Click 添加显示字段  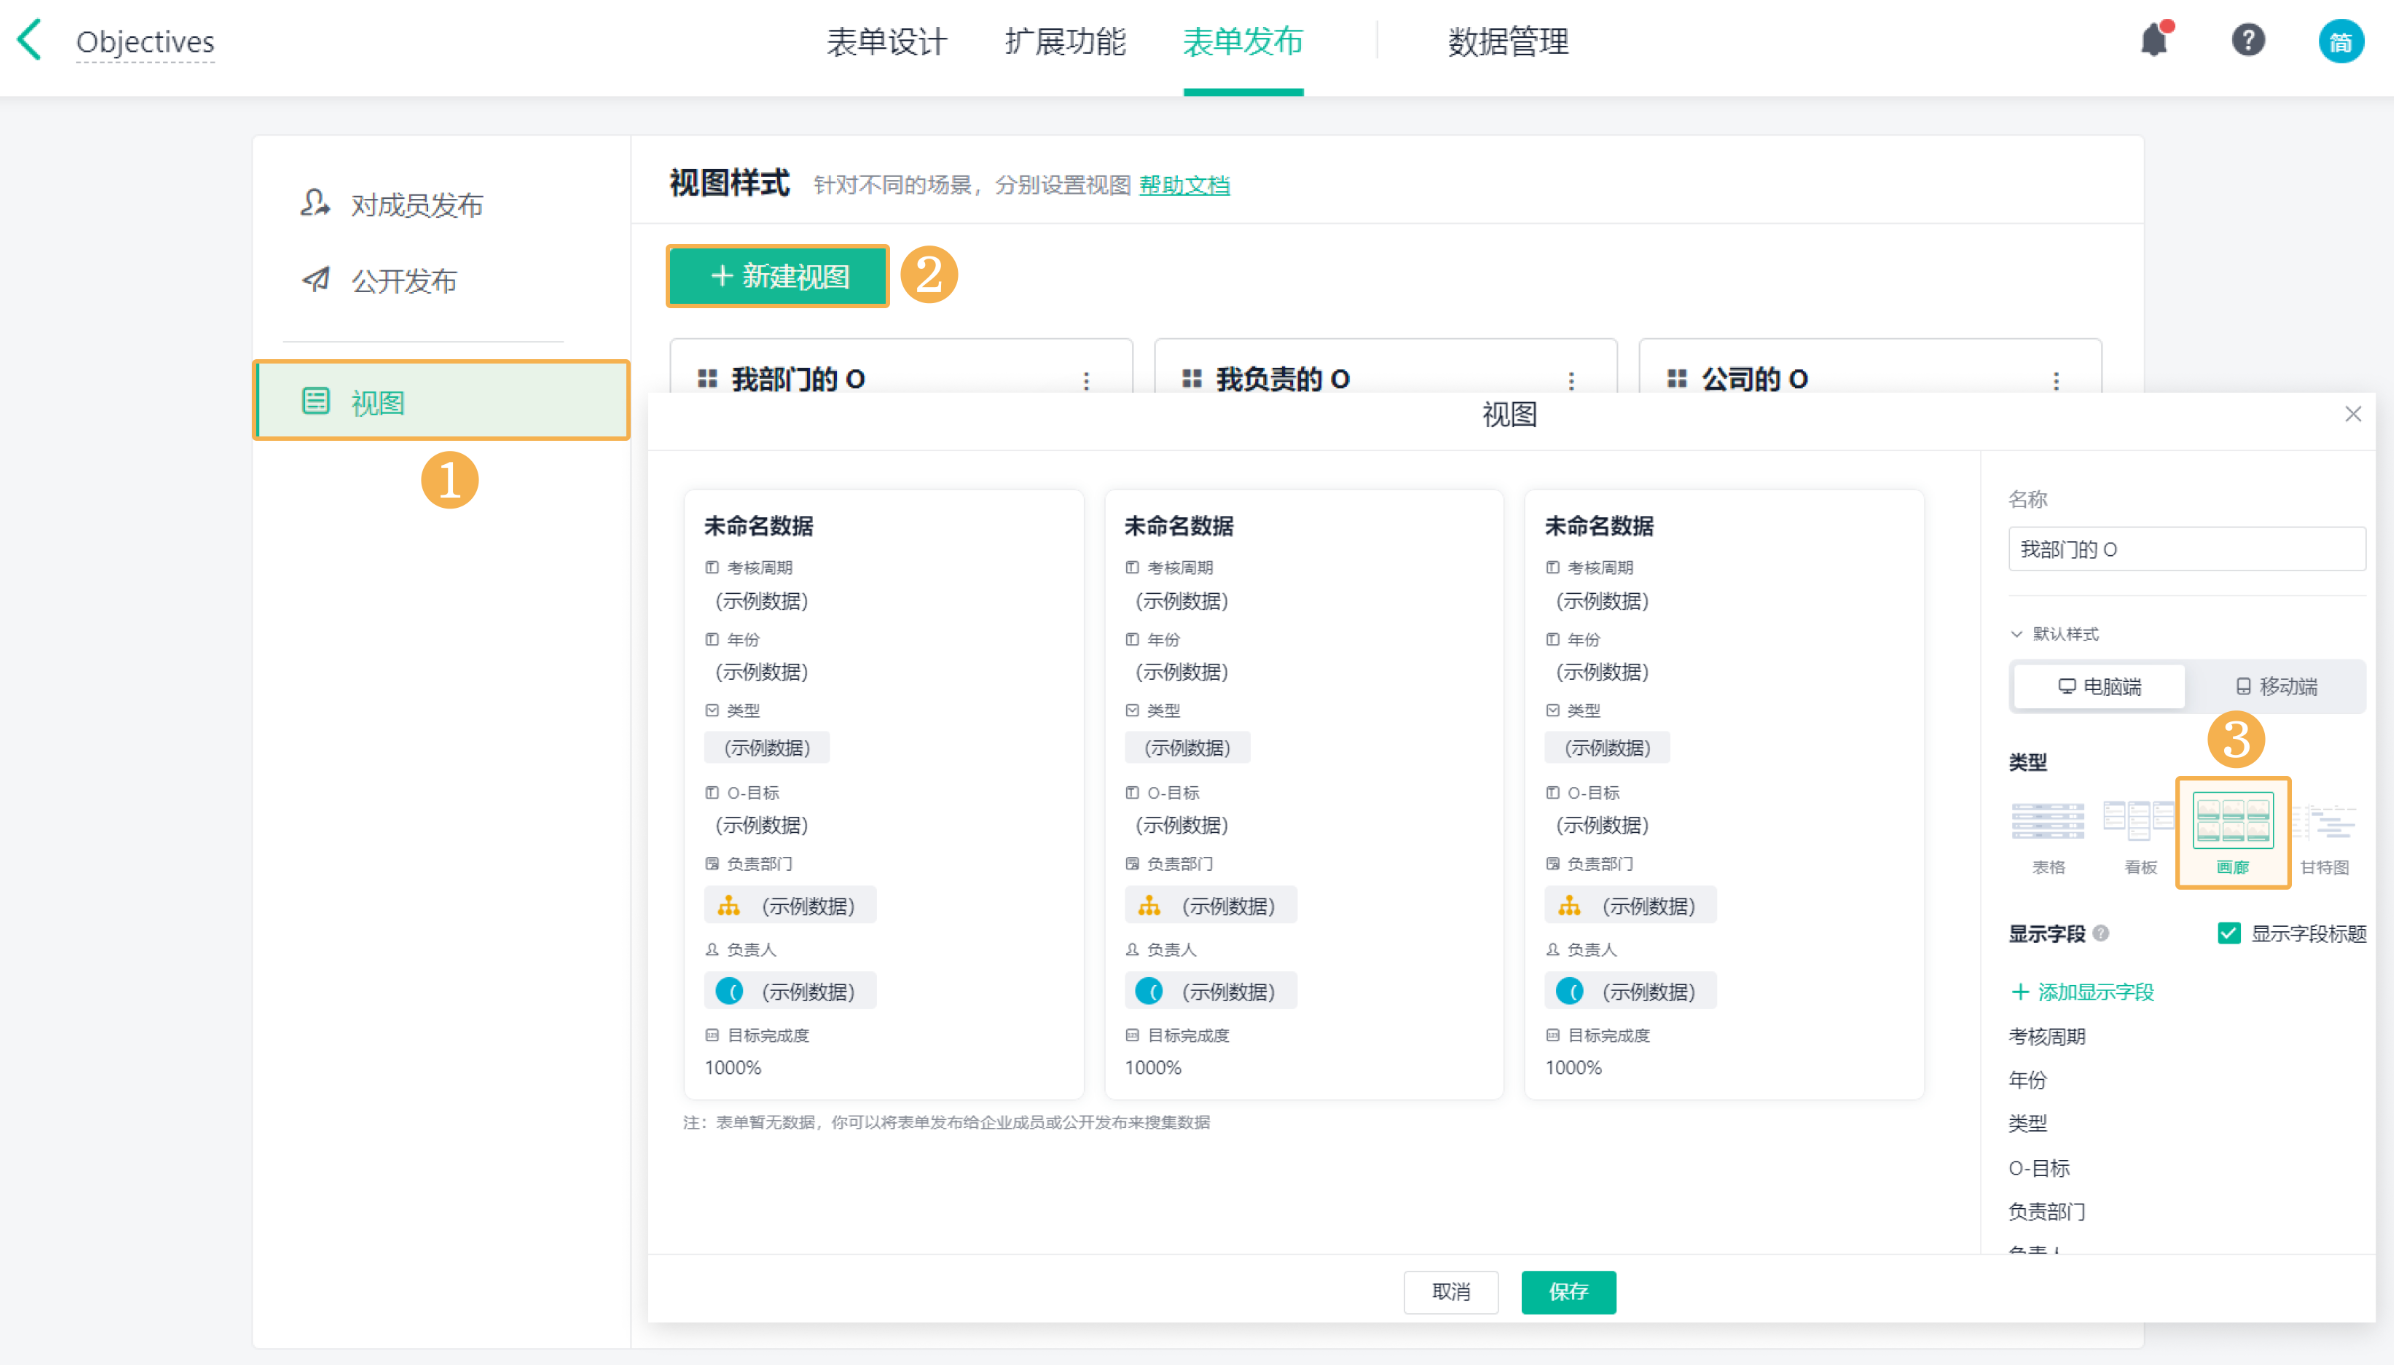pyautogui.click(x=2082, y=991)
